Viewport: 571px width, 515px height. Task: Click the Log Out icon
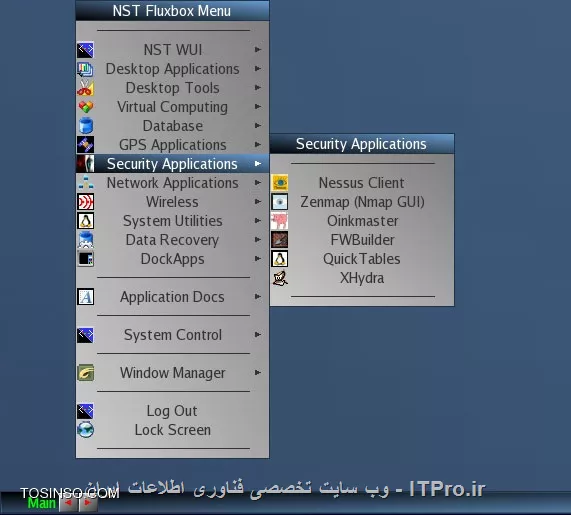[x=86, y=411]
